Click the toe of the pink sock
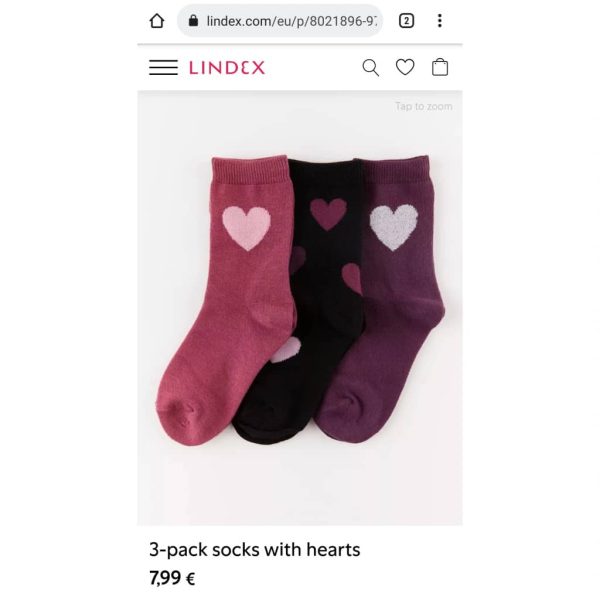Screen dimensions: 600x600 pyautogui.click(x=180, y=421)
